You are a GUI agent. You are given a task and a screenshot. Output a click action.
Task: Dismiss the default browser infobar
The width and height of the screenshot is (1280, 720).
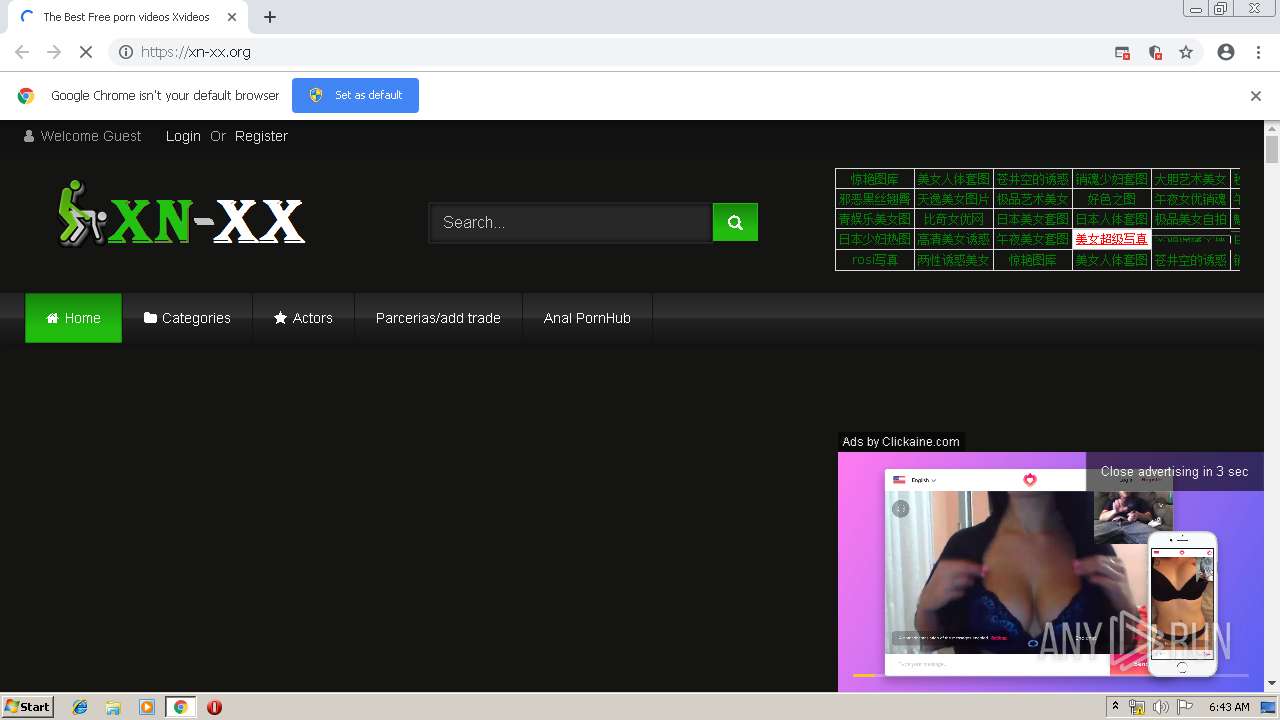point(1255,96)
